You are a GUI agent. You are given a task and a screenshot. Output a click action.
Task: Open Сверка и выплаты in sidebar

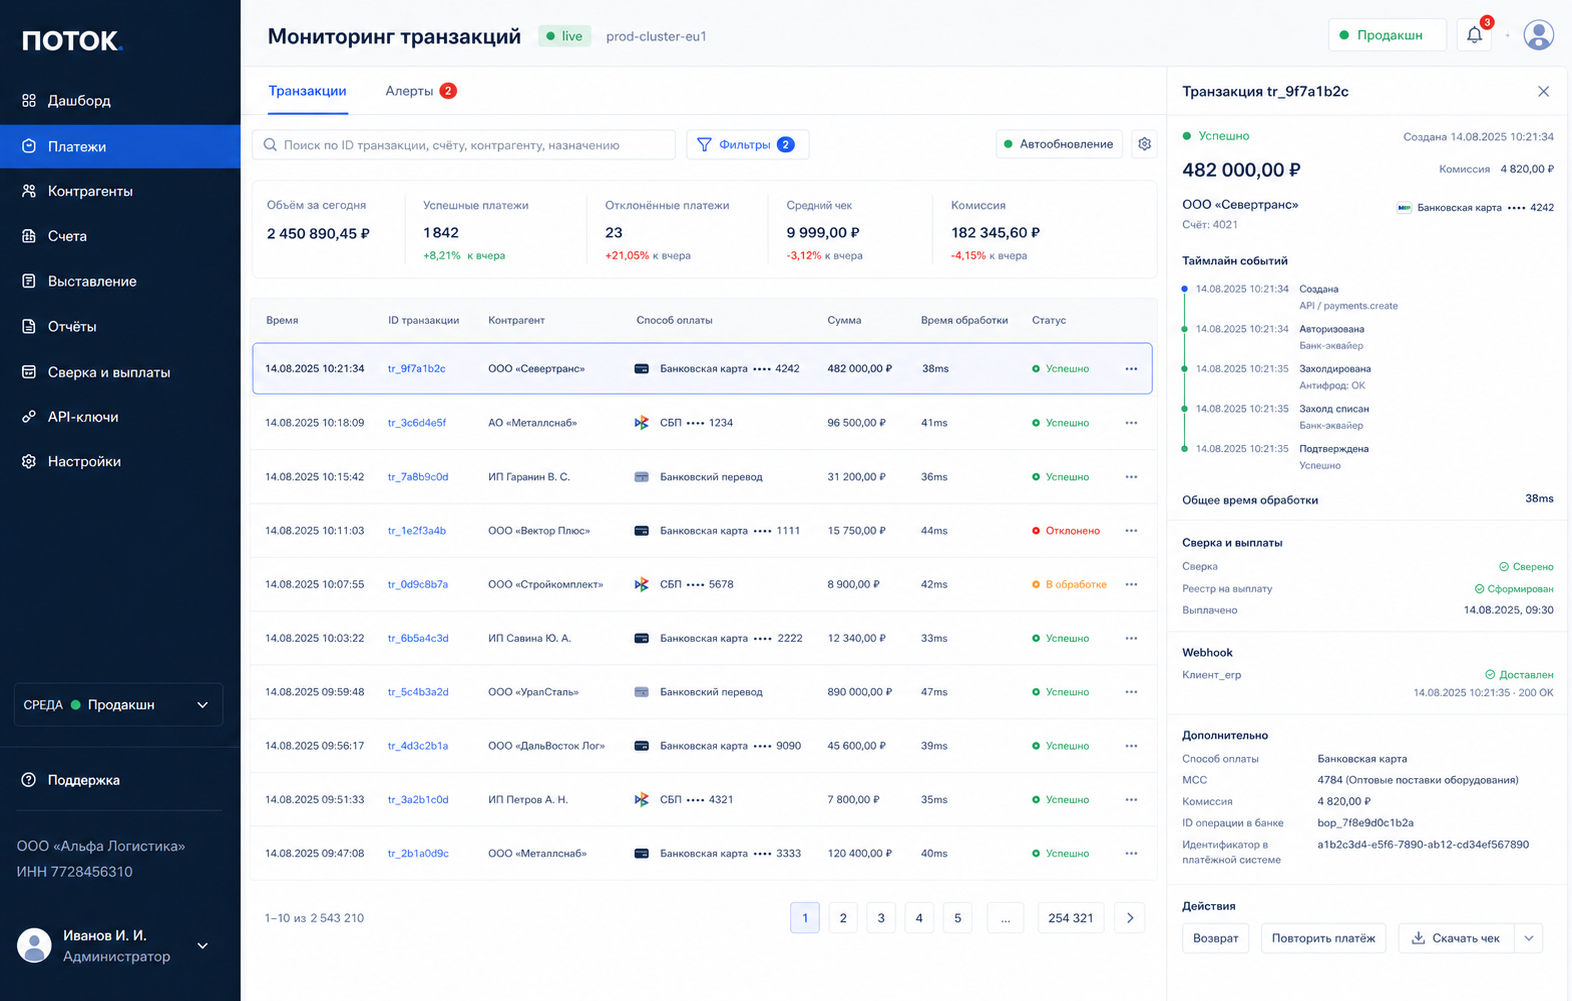[x=120, y=372]
